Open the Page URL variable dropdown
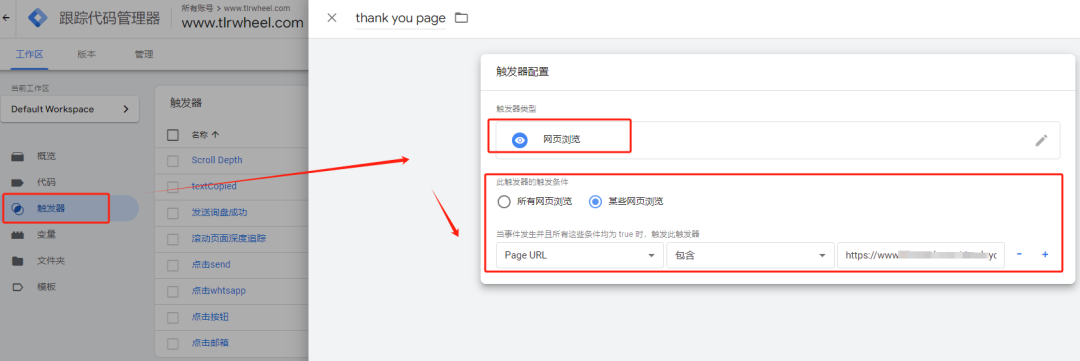This screenshot has height=361, width=1080. point(579,255)
